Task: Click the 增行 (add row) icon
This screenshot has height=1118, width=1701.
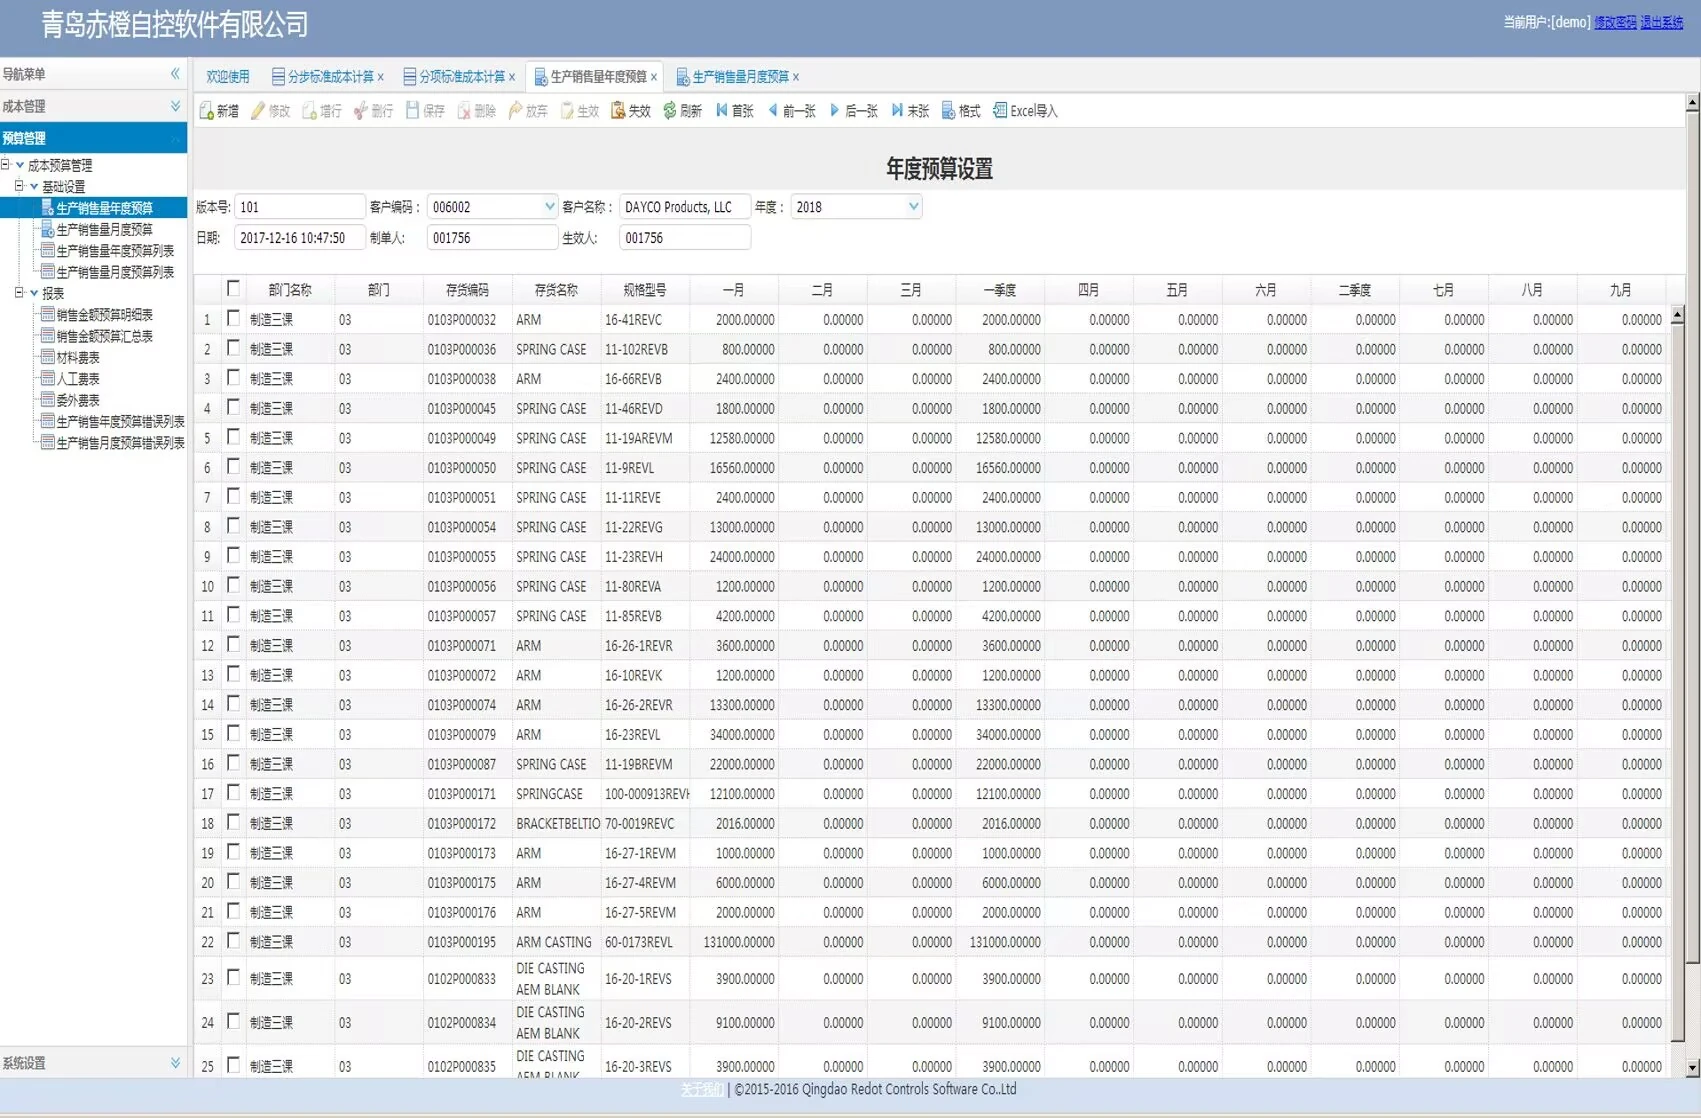Action: [x=310, y=110]
